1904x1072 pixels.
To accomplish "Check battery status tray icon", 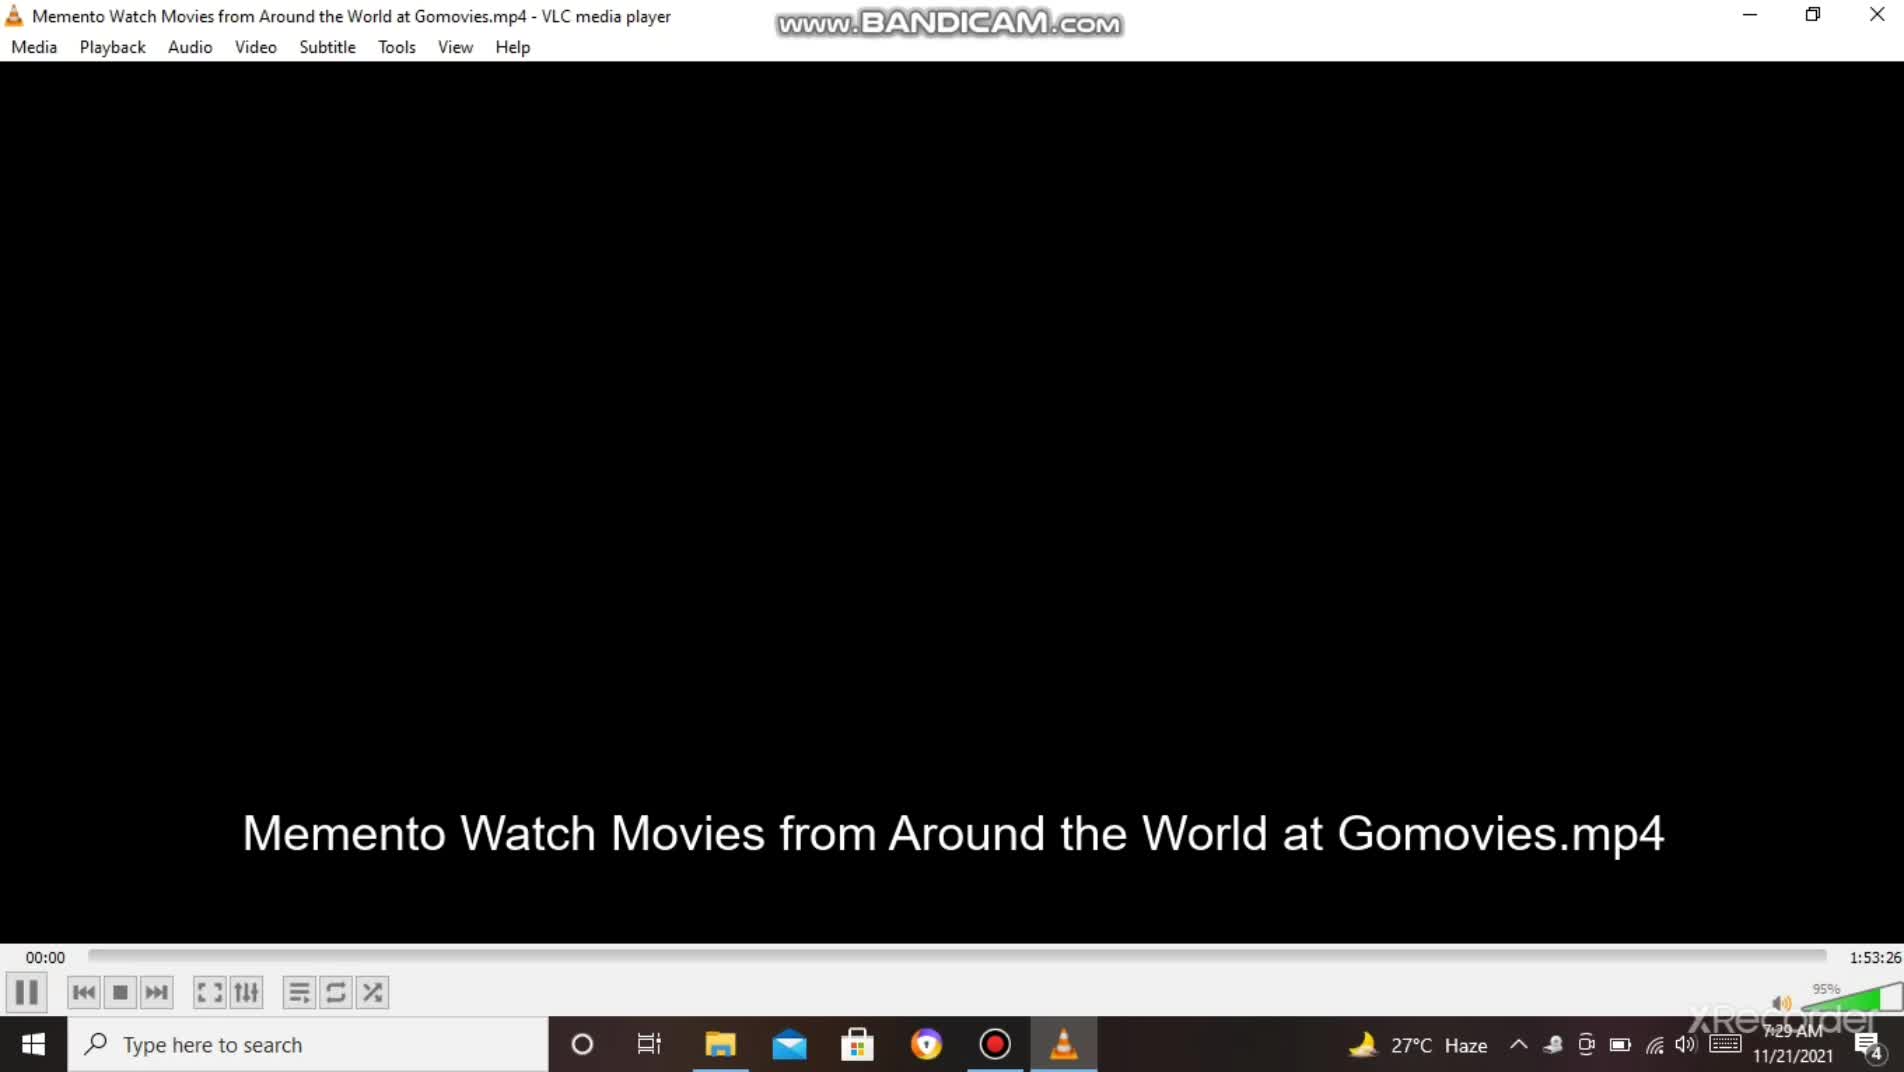I will pyautogui.click(x=1620, y=1045).
